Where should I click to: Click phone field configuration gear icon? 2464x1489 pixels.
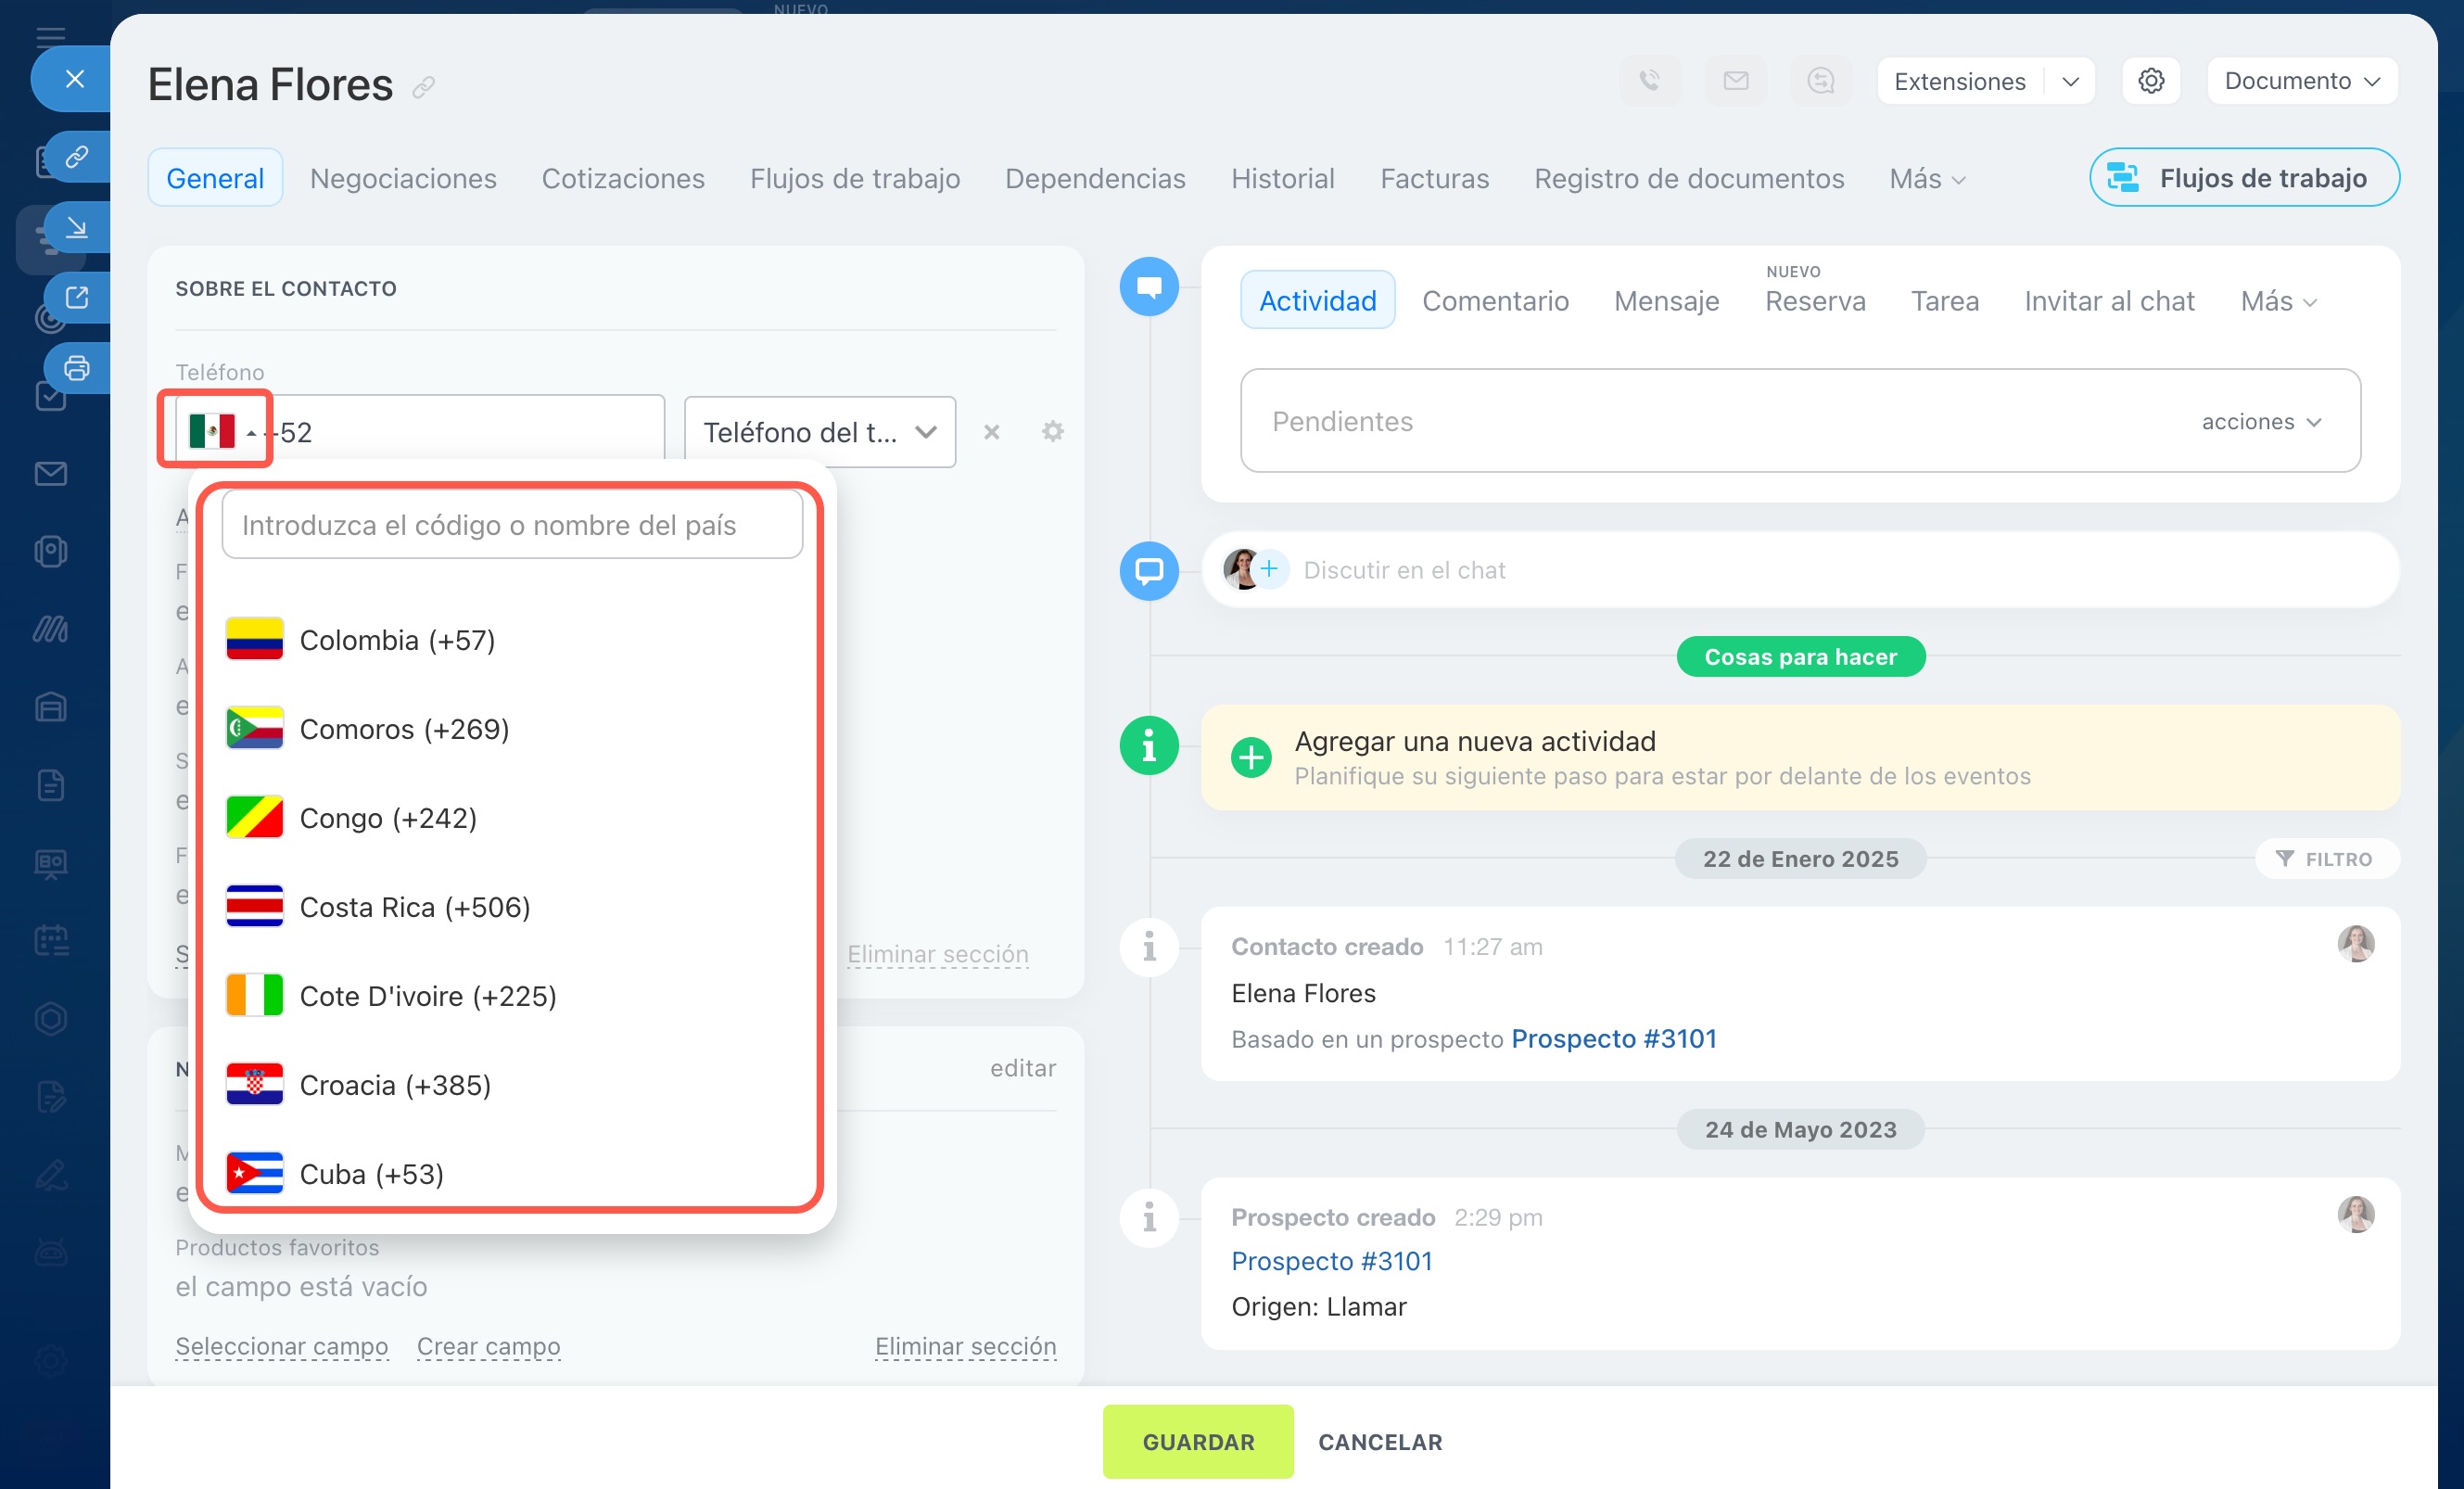[1052, 431]
